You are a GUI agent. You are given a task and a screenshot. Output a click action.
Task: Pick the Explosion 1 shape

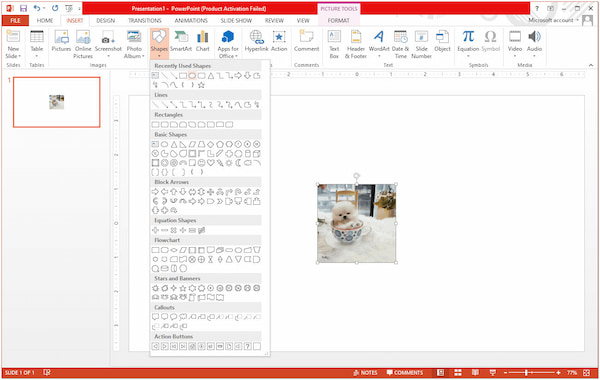pos(155,288)
